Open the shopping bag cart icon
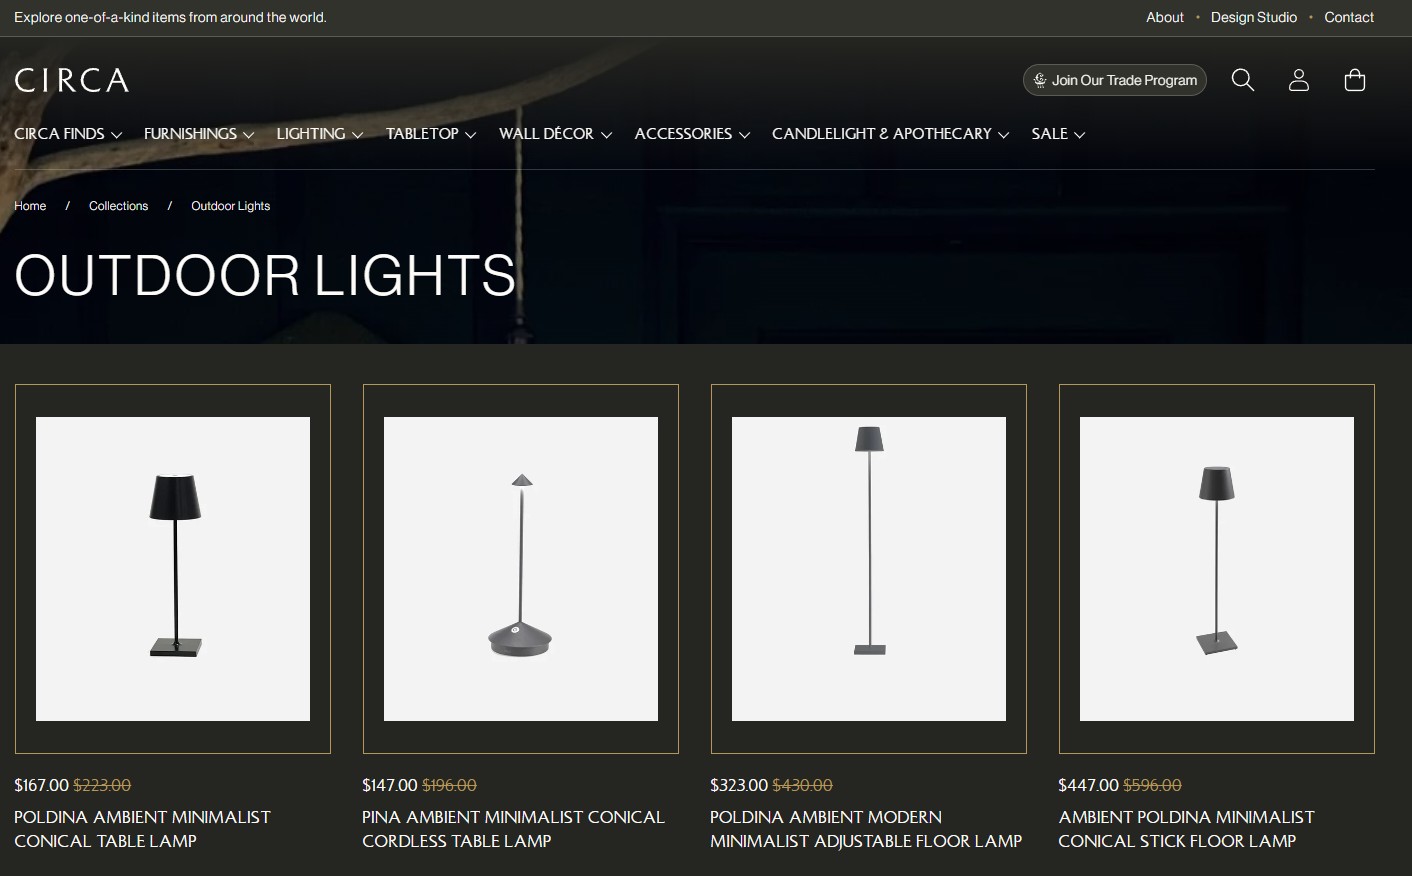The width and height of the screenshot is (1412, 876). pos(1354,80)
